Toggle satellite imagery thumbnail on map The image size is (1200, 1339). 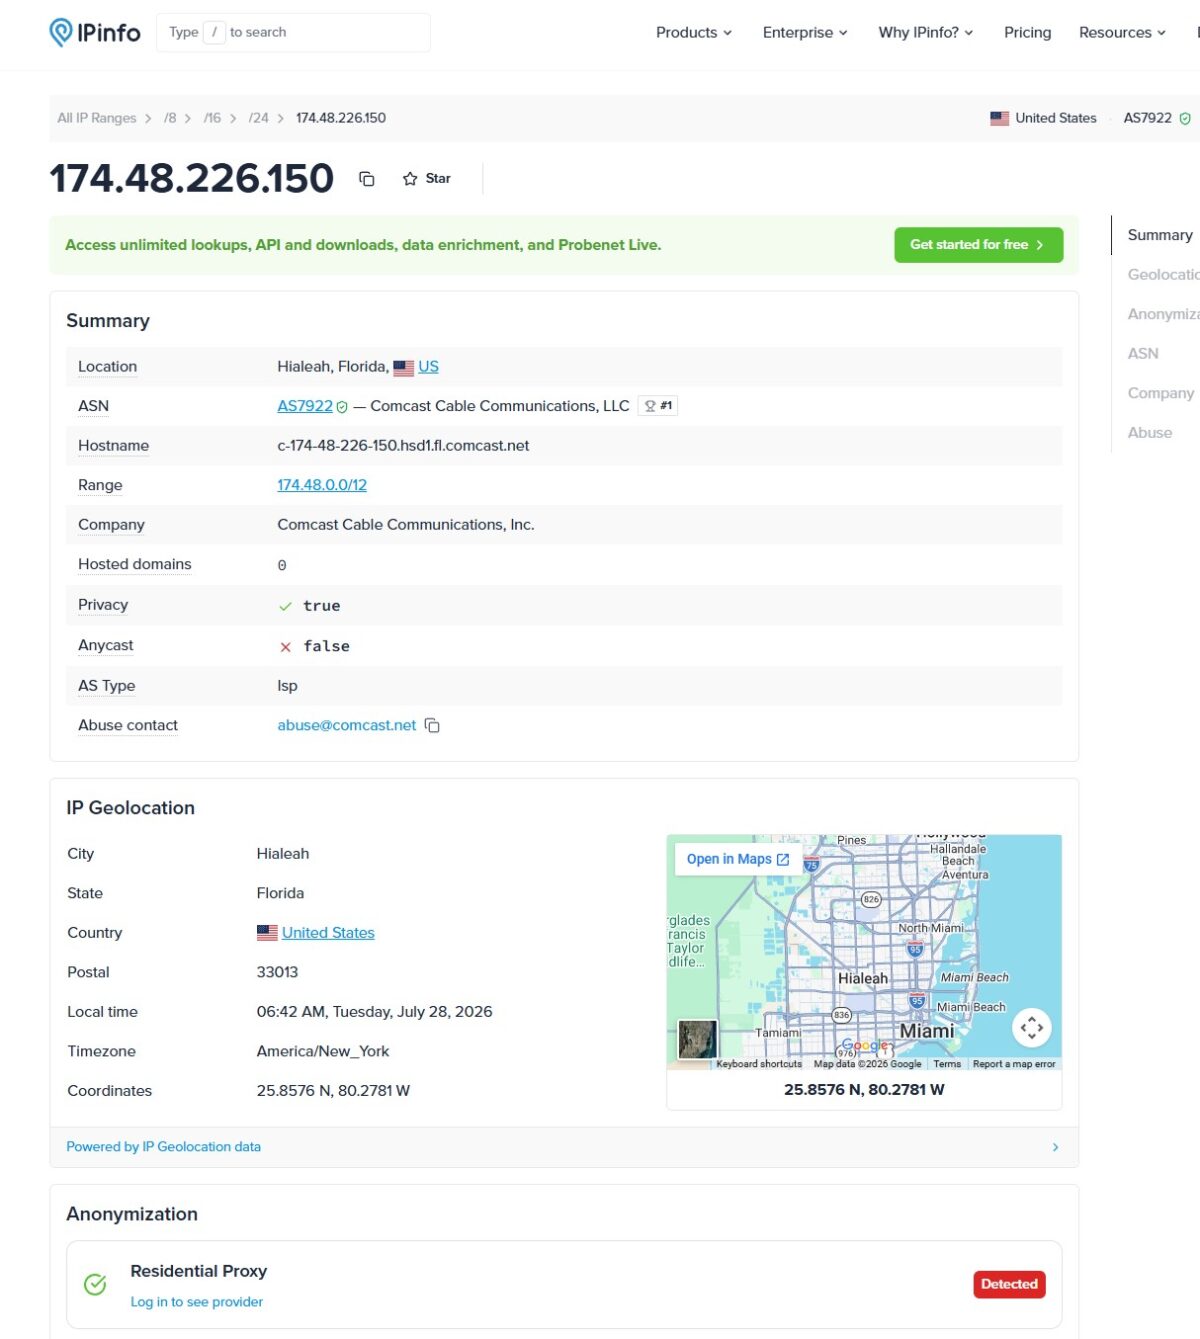tap(697, 1039)
